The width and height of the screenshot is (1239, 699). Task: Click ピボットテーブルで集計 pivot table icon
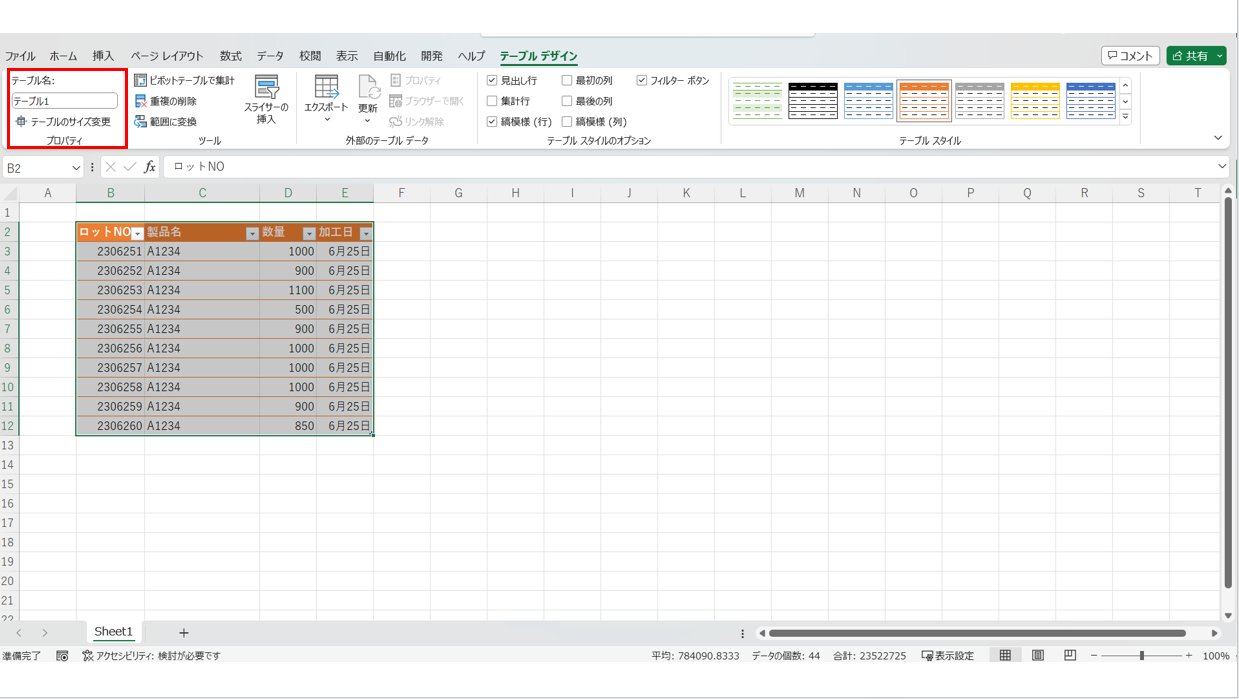141,80
